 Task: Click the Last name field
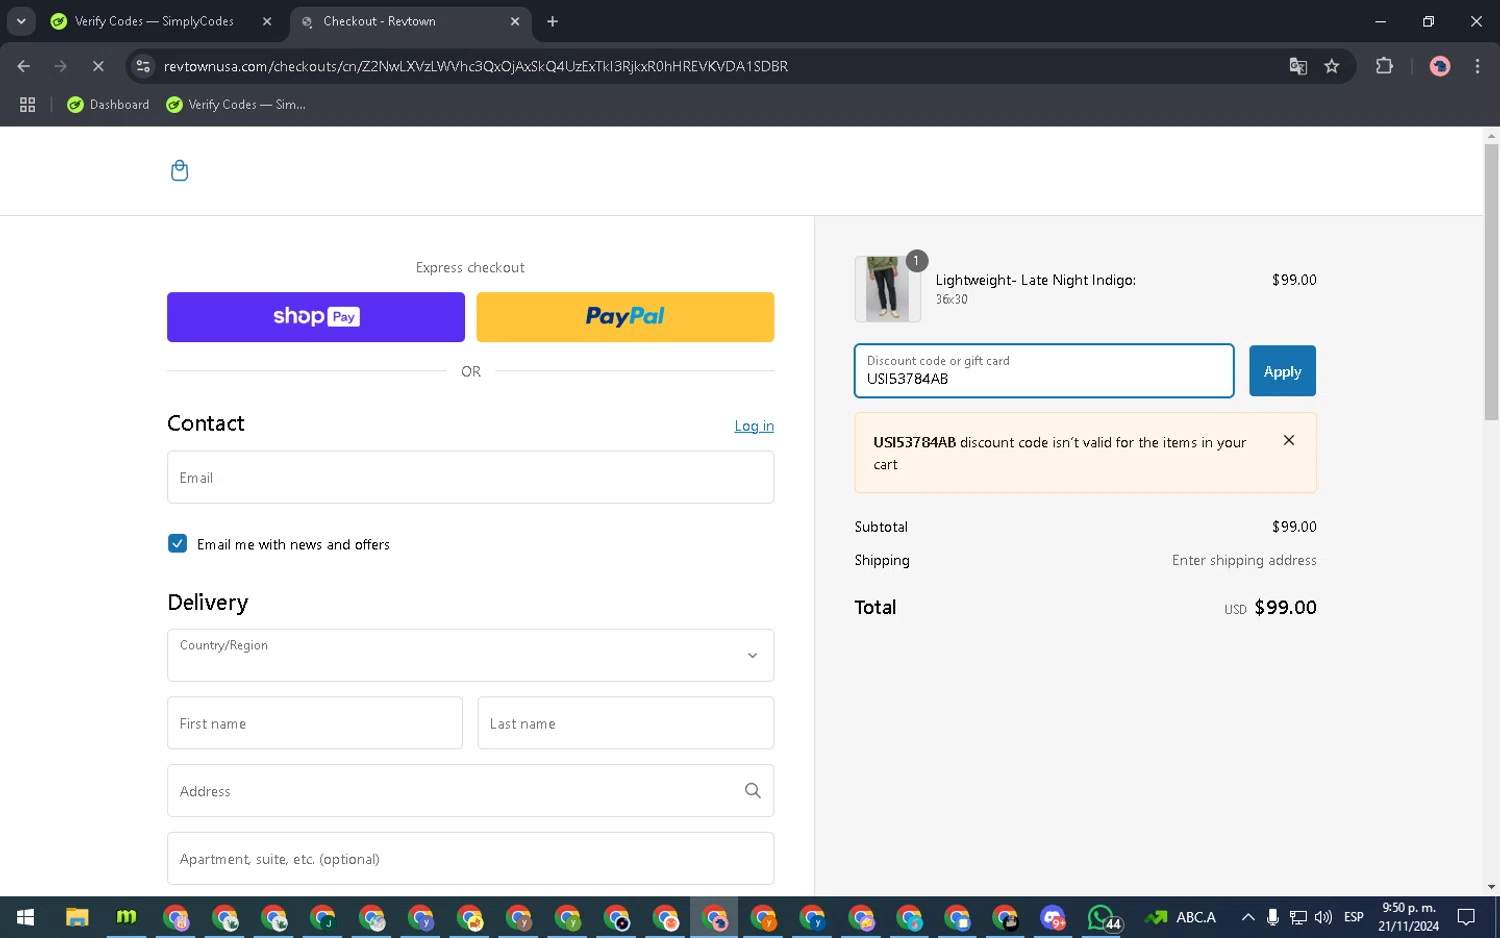(x=626, y=723)
